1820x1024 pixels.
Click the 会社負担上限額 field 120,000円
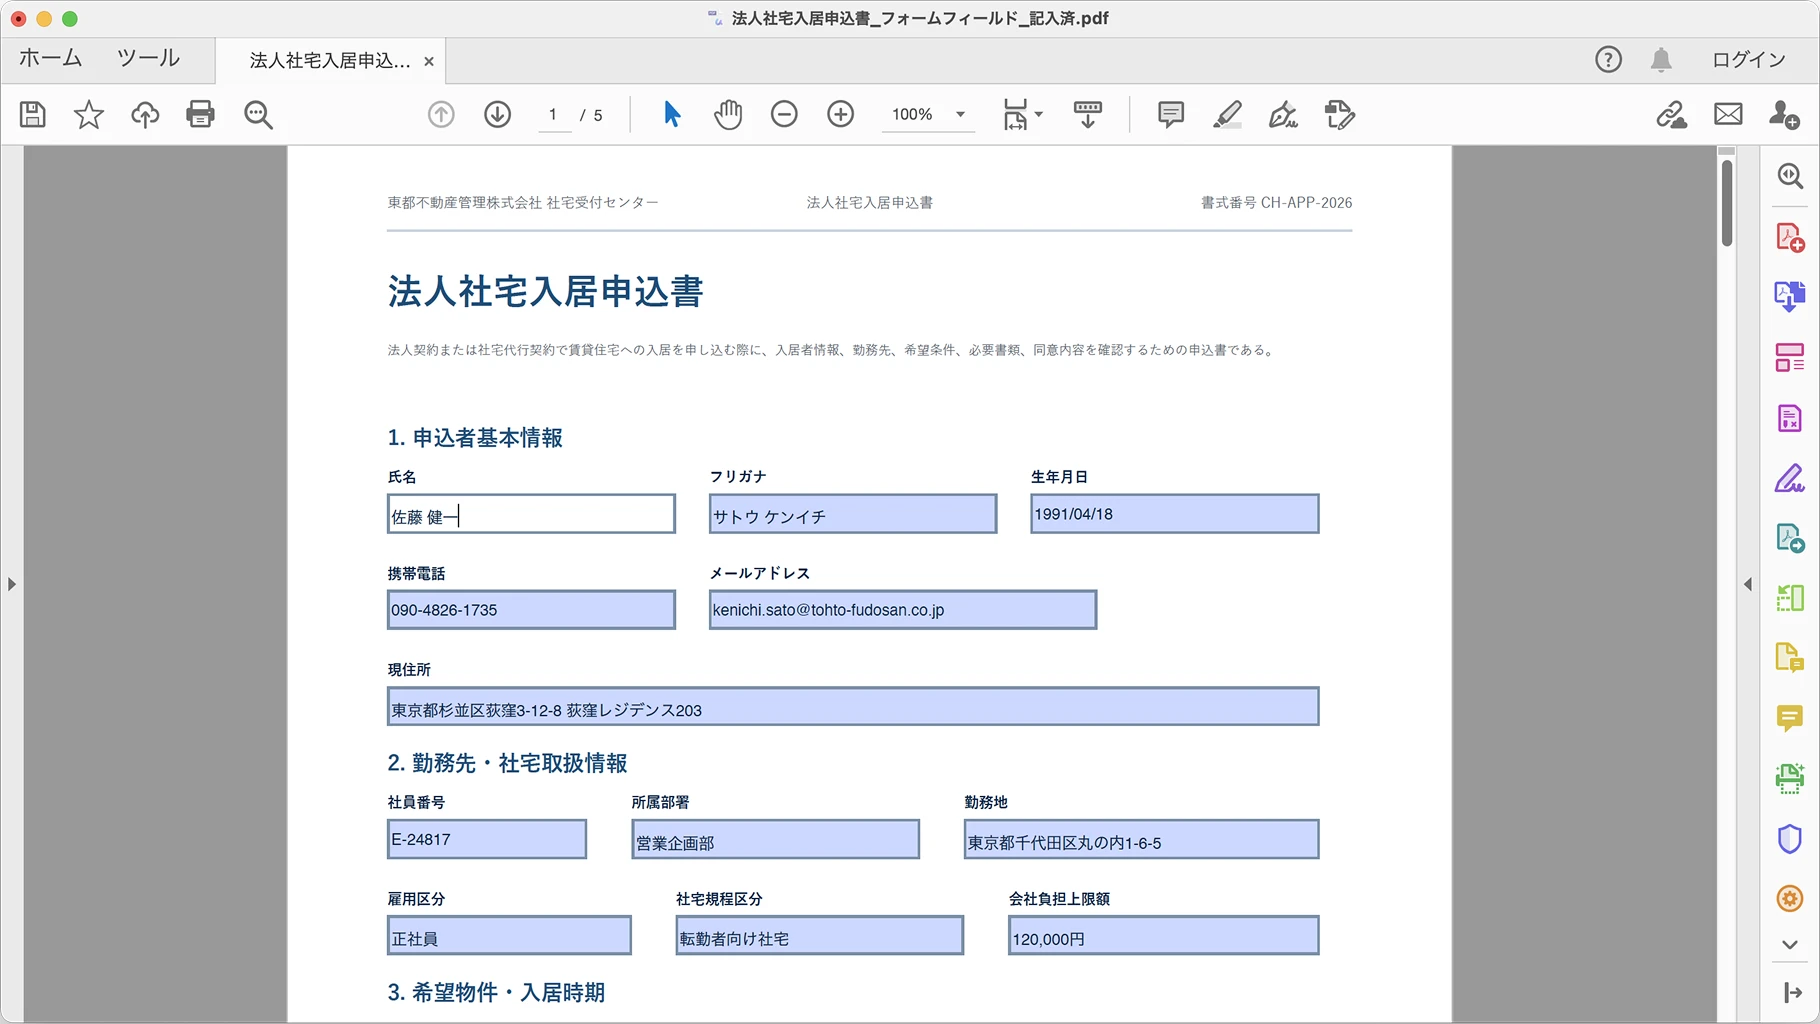pos(1163,935)
